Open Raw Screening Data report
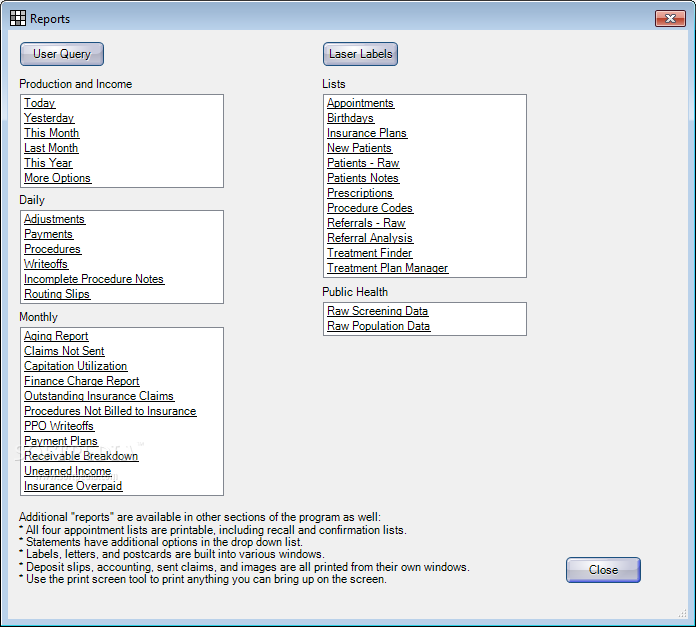This screenshot has width=696, height=627. pyautogui.click(x=377, y=311)
